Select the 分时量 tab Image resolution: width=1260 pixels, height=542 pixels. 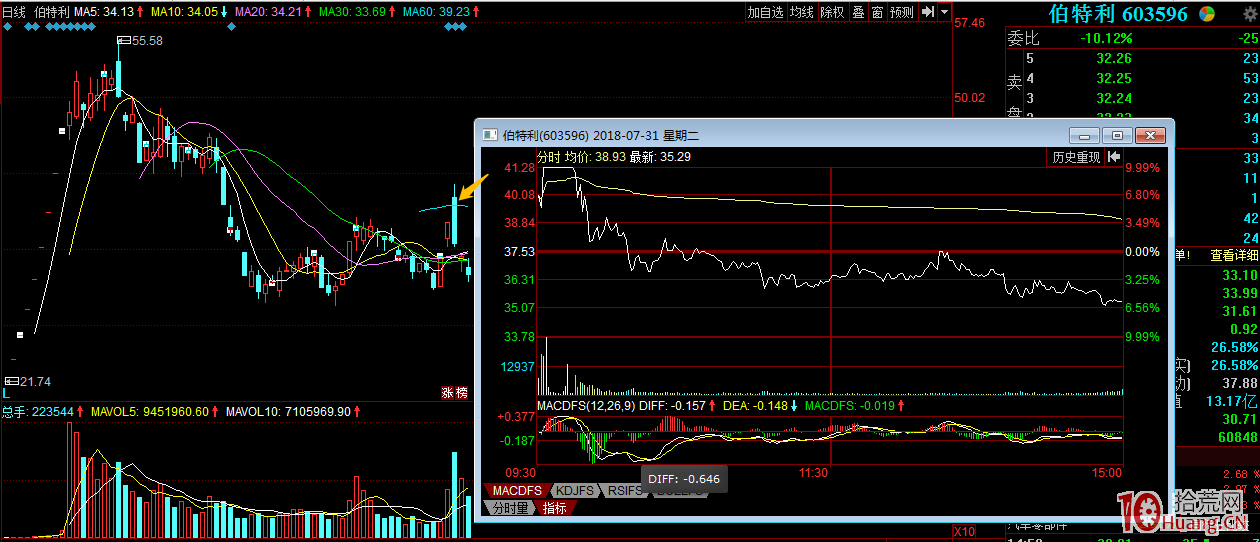[512, 508]
